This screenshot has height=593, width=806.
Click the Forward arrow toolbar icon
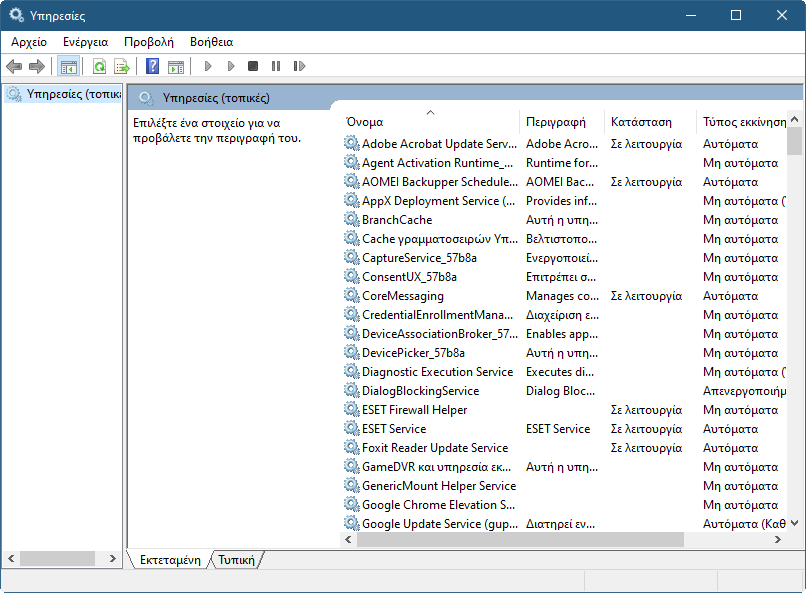pyautogui.click(x=37, y=66)
